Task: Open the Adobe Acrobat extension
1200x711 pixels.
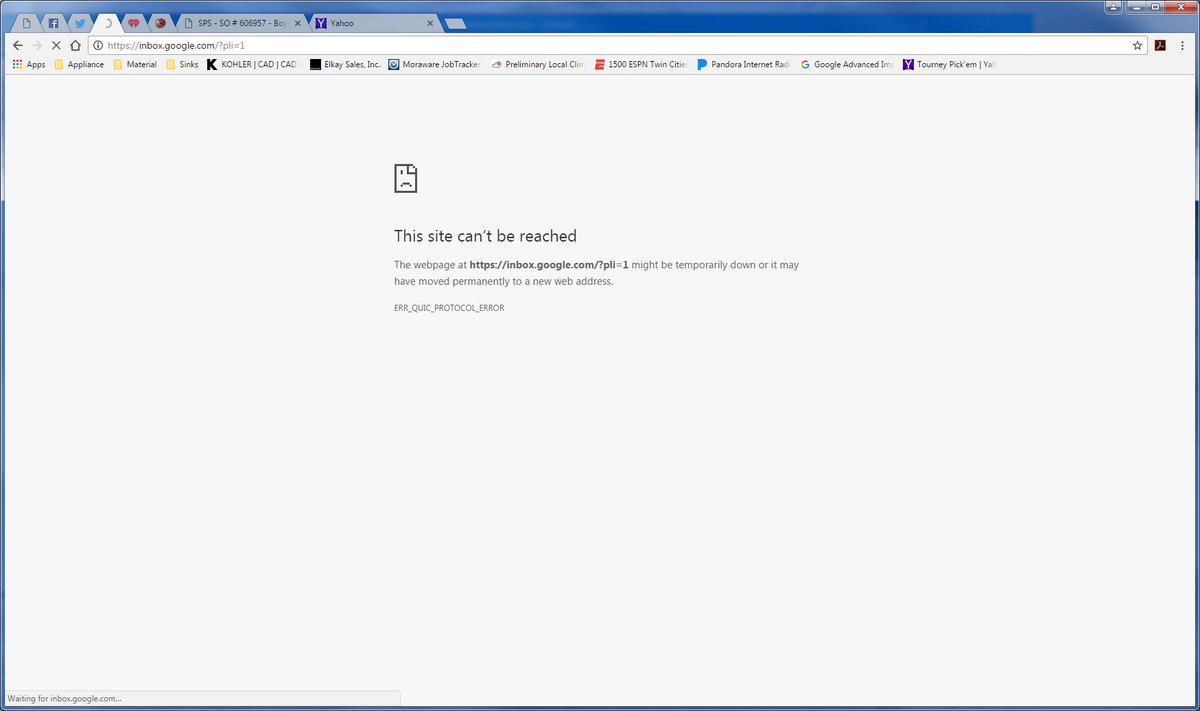Action: 1160,45
